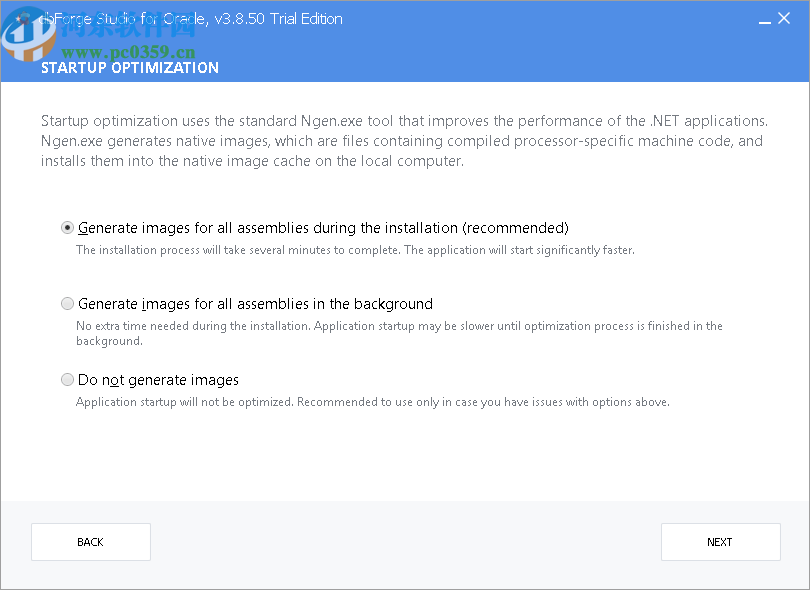Viewport: 810px width, 590px height.
Task: Click the dbForge Studio app icon in title bar
Action: [x=23, y=19]
